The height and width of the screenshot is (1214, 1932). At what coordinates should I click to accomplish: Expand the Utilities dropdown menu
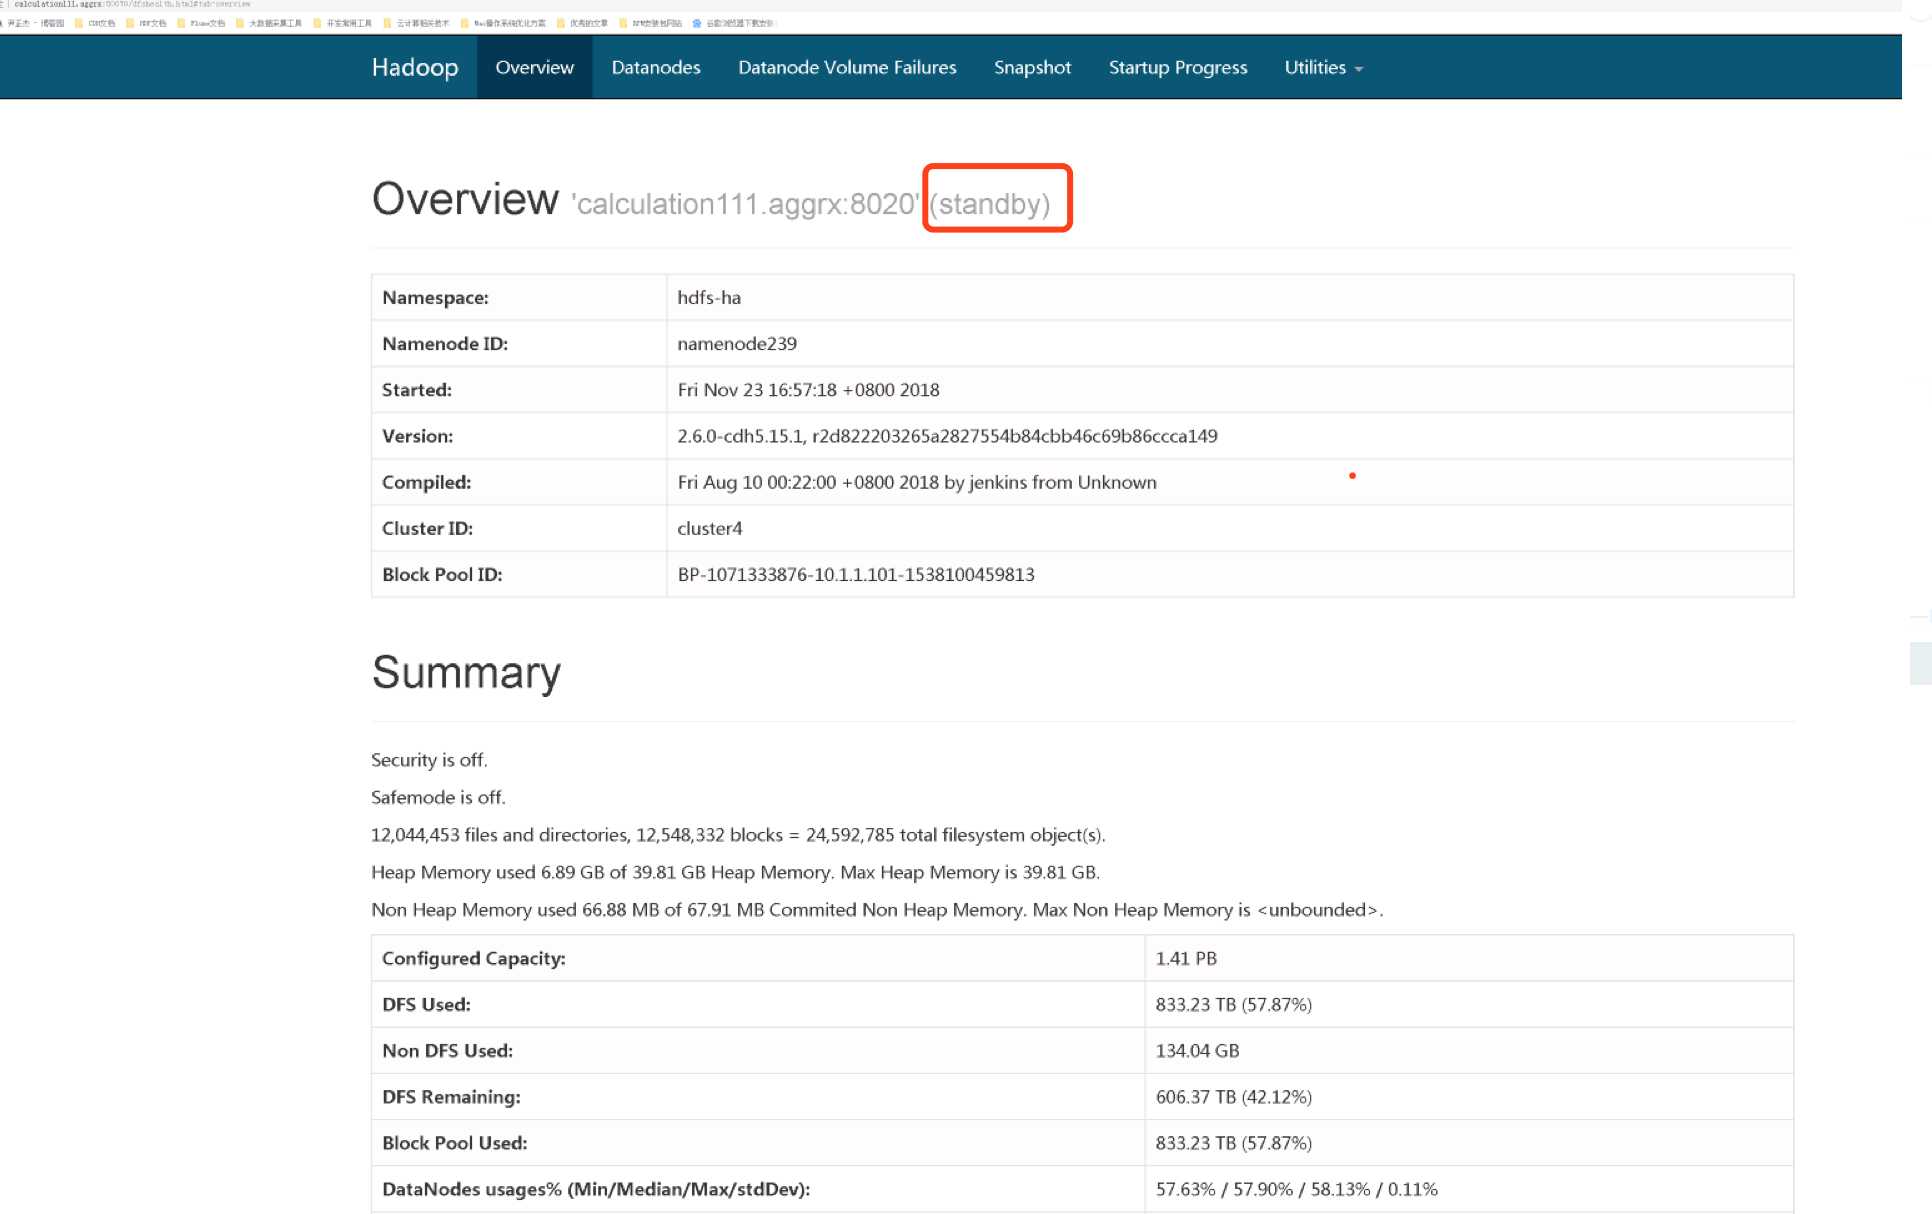1314,67
